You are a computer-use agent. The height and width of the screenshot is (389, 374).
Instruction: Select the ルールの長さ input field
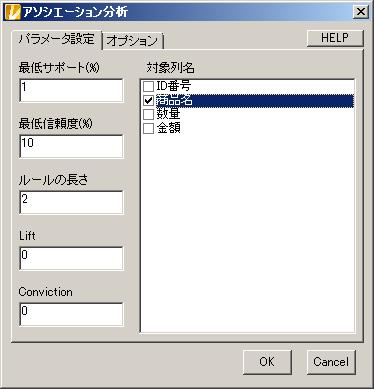click(x=71, y=202)
